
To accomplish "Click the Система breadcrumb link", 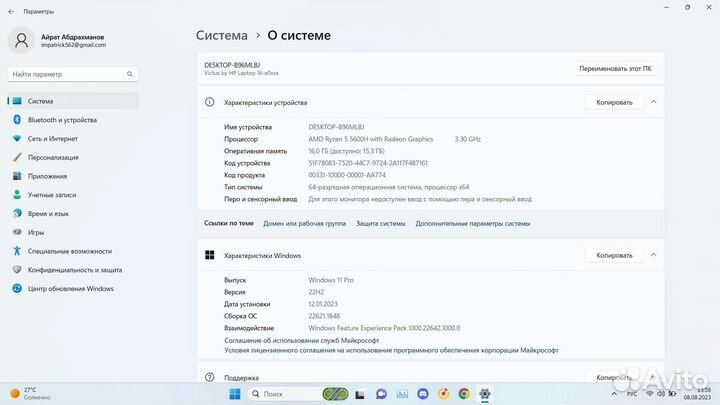I will (222, 35).
